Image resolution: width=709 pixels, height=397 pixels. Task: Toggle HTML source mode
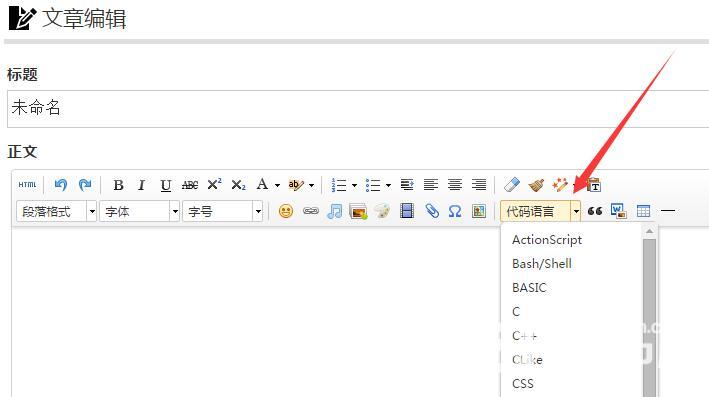point(27,184)
